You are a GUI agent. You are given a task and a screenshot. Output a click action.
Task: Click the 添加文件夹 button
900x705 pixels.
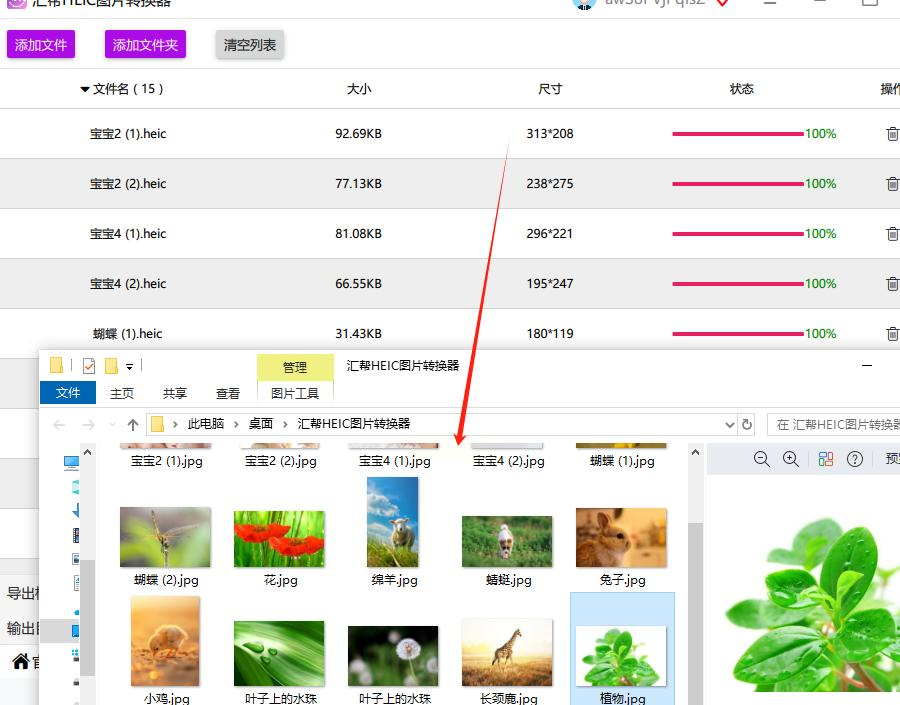pos(145,45)
